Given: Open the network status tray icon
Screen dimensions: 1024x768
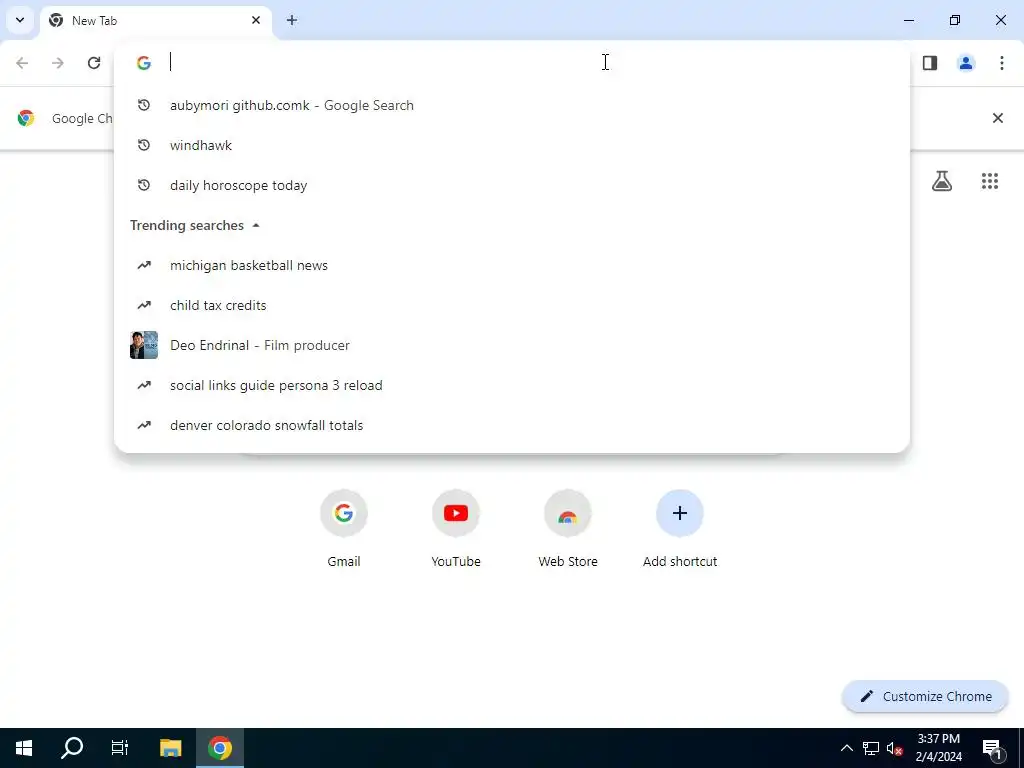Looking at the screenshot, I should (871, 748).
